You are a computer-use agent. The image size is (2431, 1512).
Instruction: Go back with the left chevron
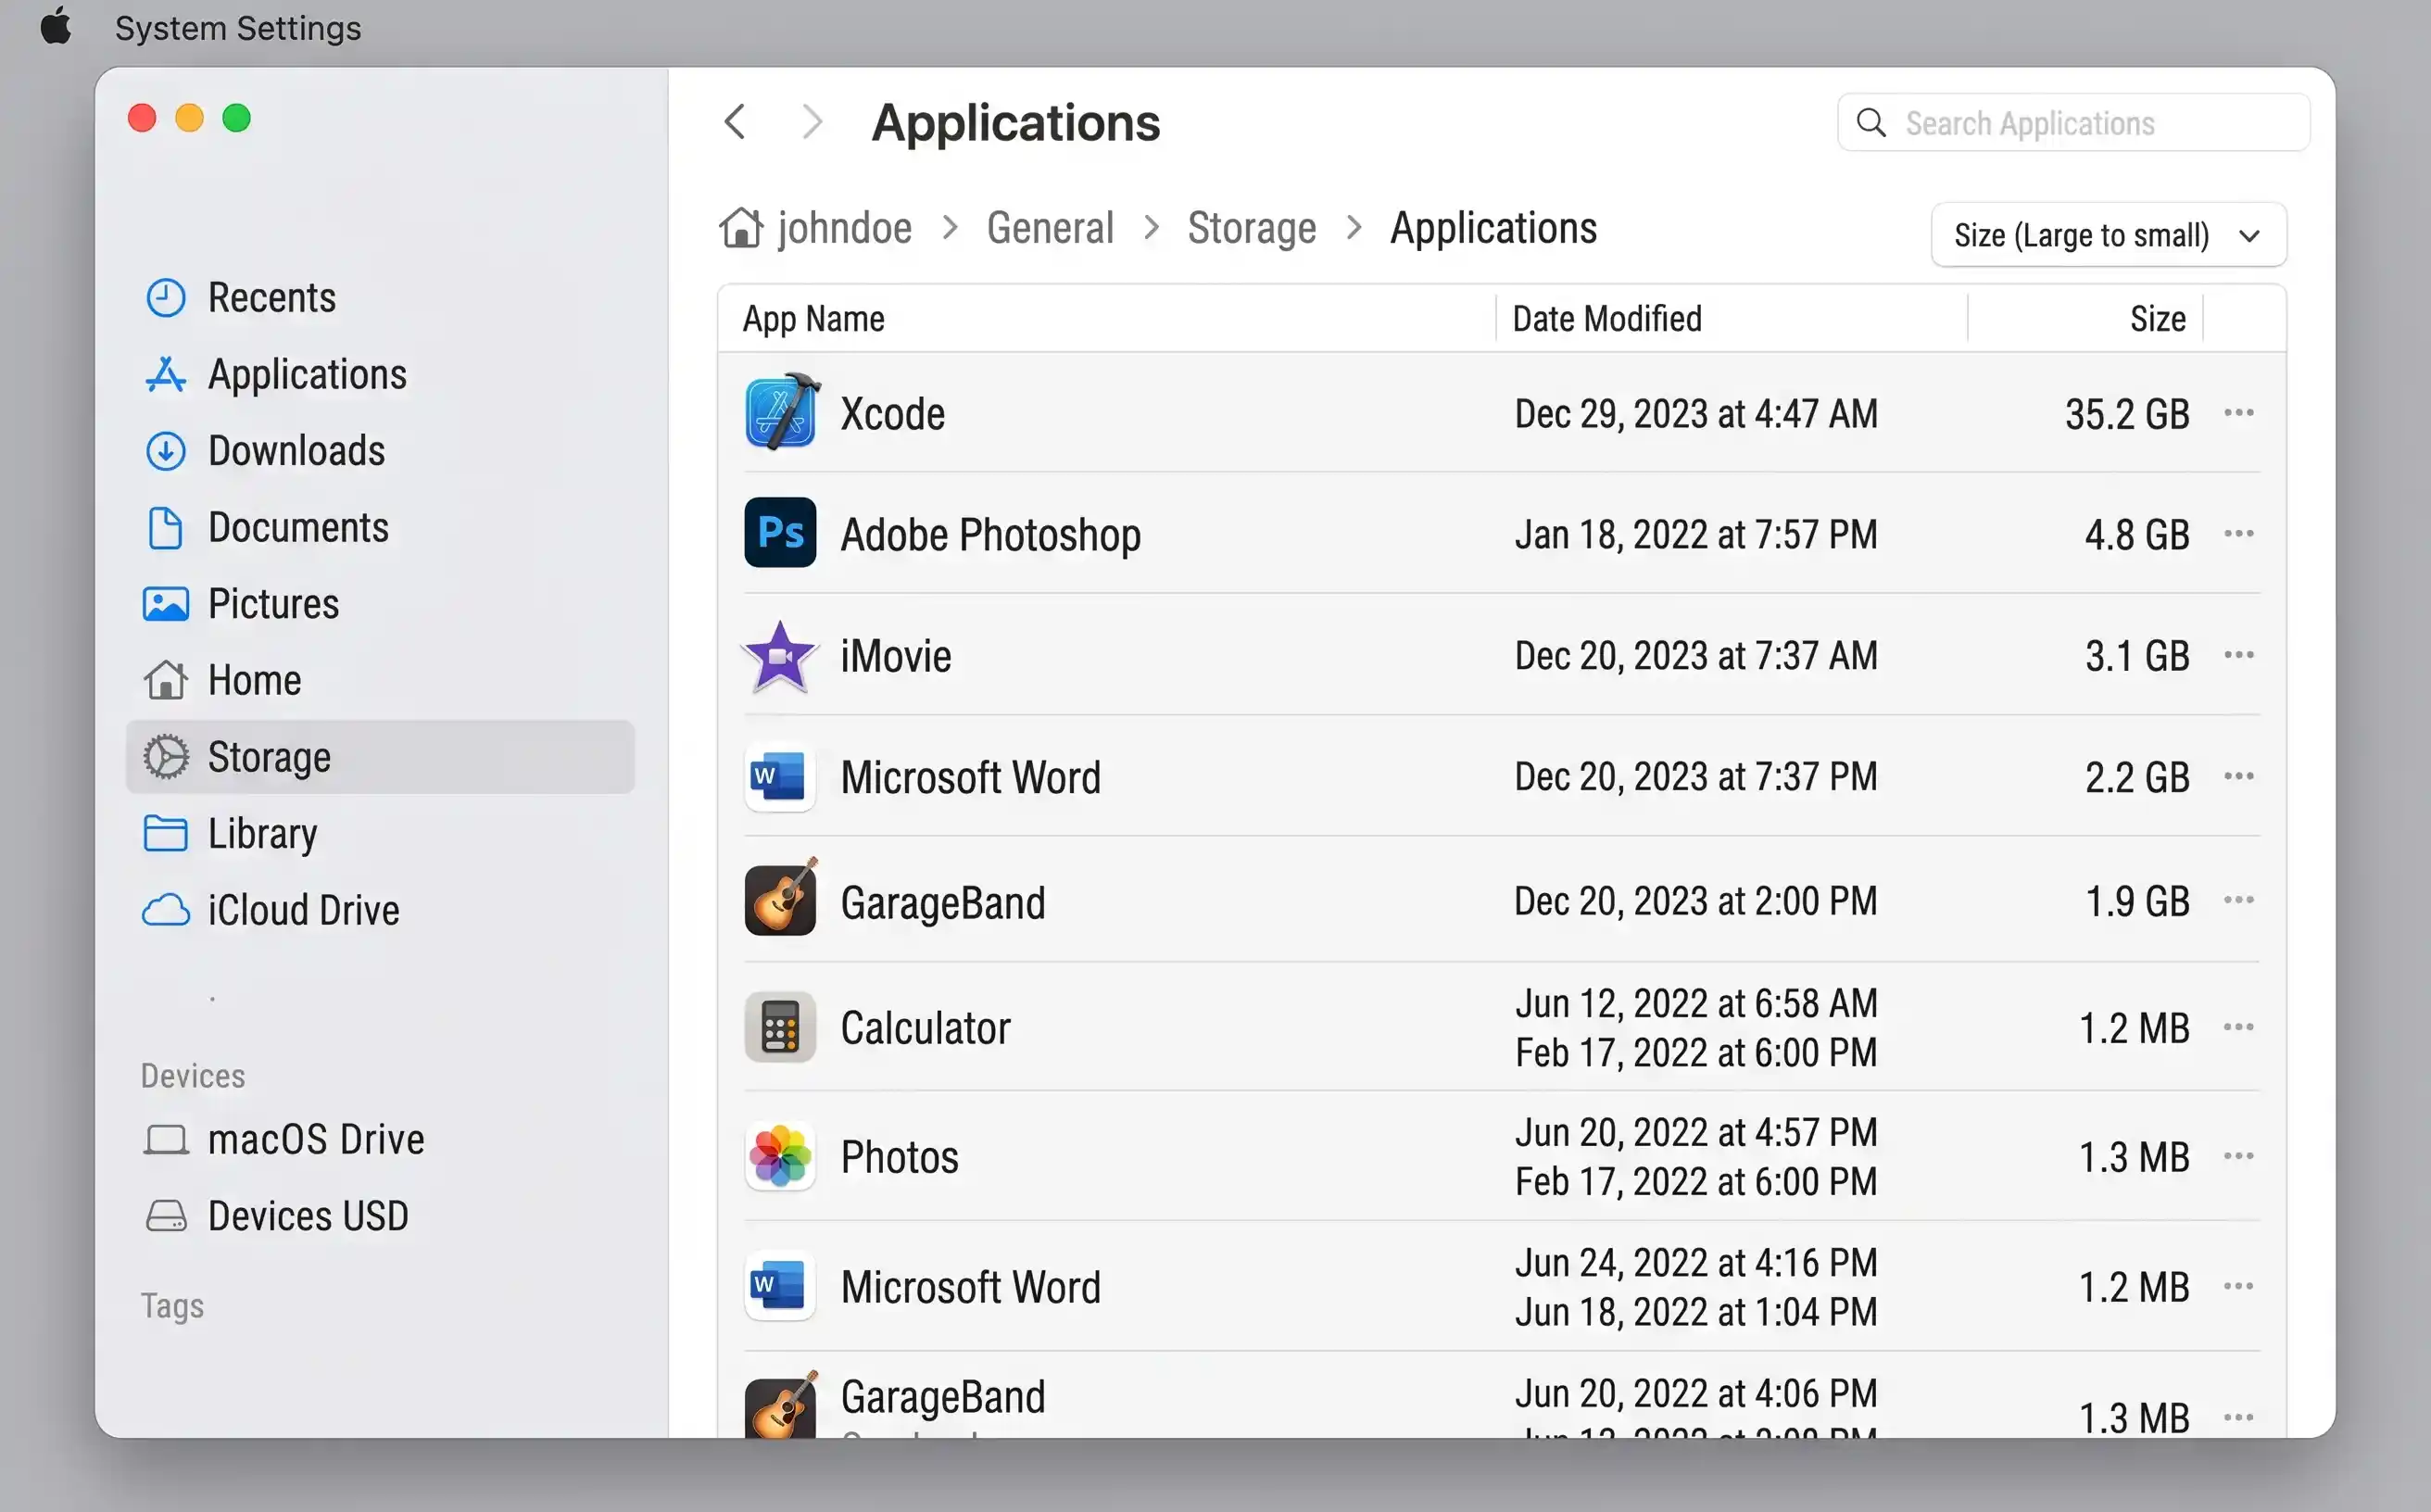coord(736,122)
